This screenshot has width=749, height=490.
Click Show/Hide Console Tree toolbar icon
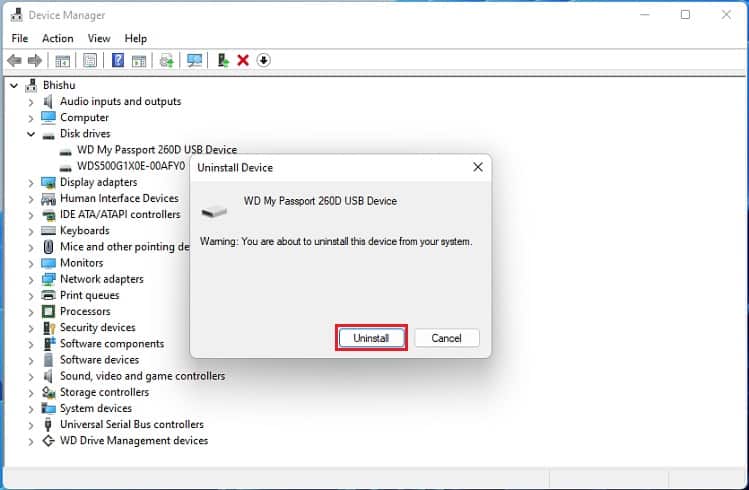pos(63,61)
